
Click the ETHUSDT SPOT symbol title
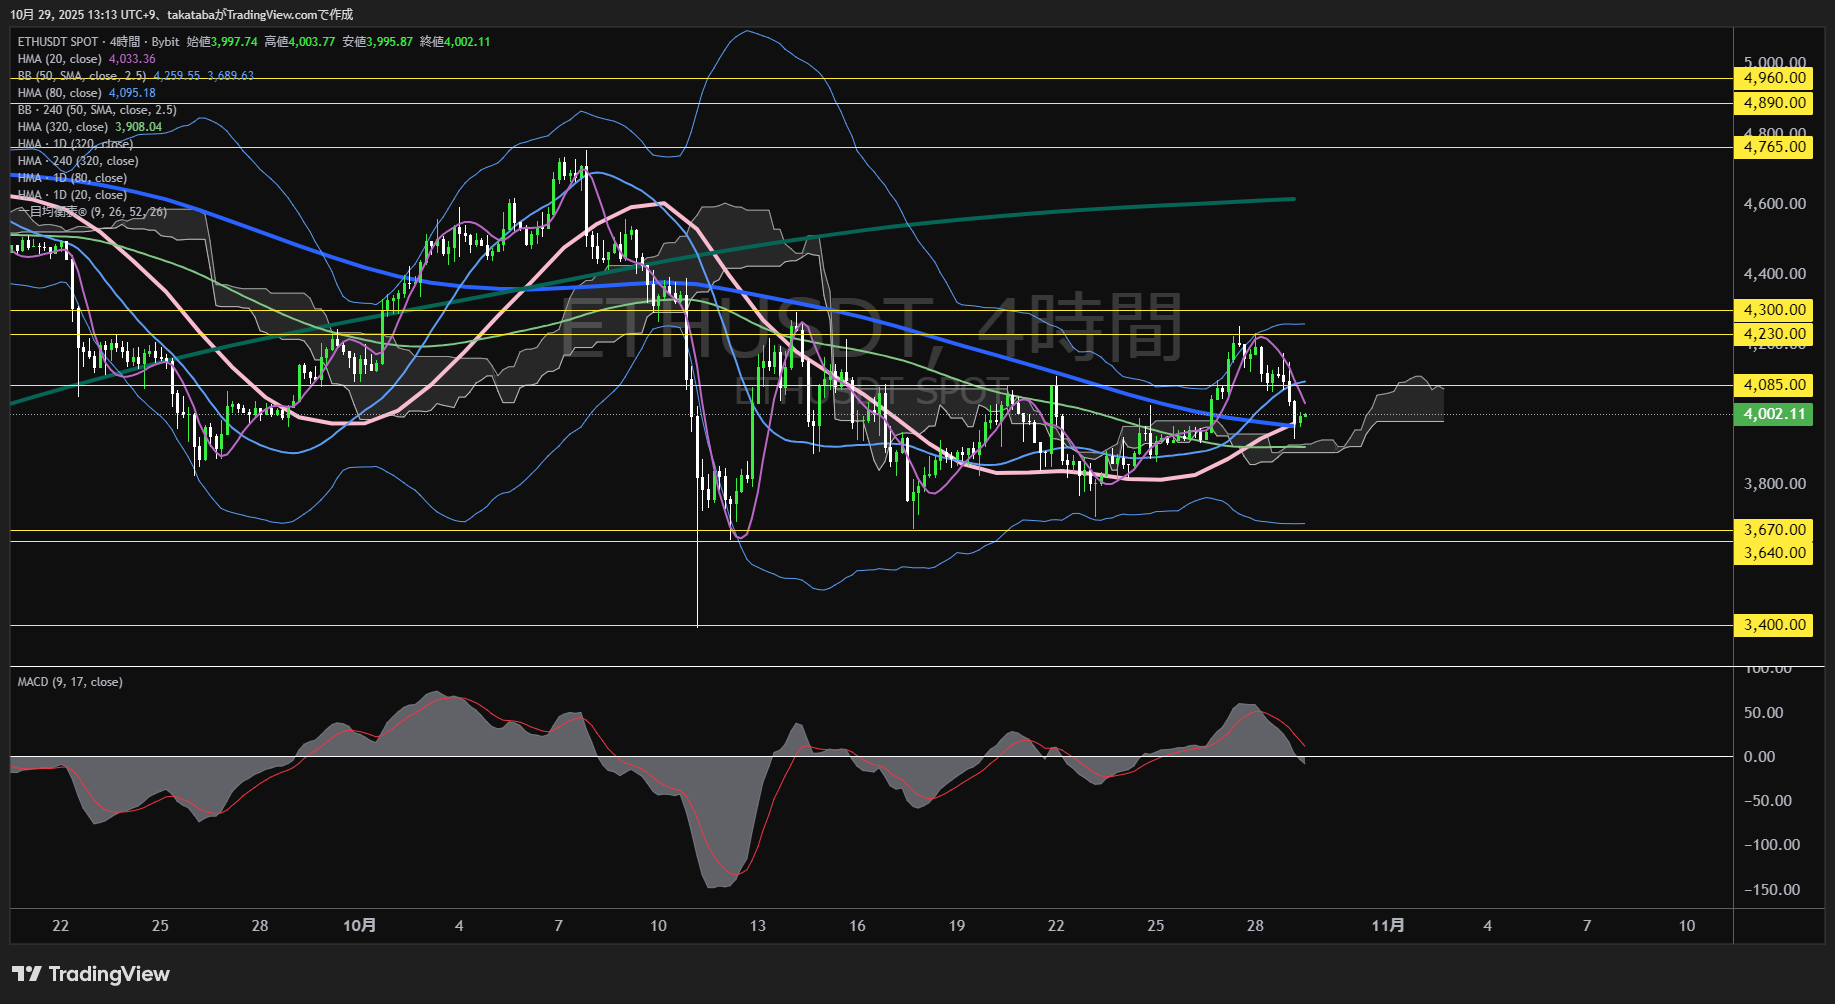point(58,42)
